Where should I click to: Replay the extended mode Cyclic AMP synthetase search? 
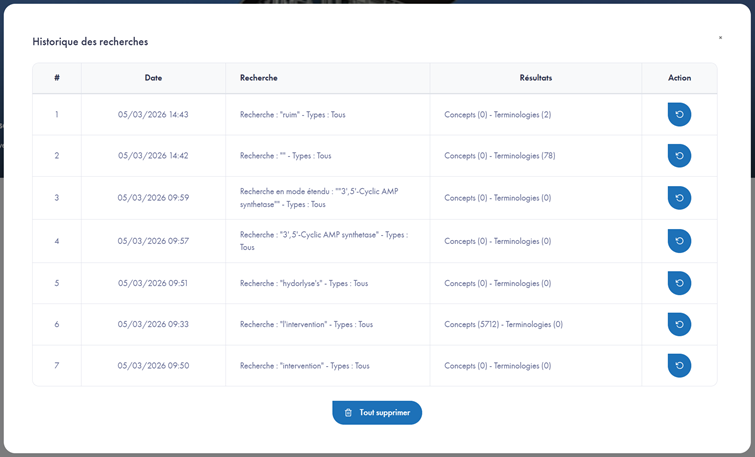pyautogui.click(x=679, y=198)
